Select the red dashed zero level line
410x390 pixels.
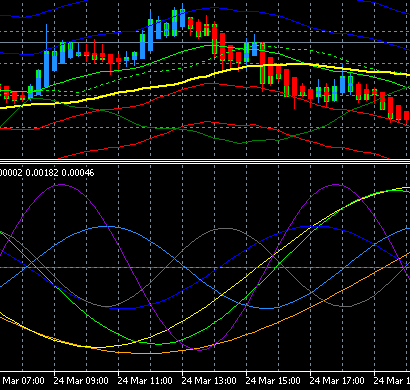point(205,267)
